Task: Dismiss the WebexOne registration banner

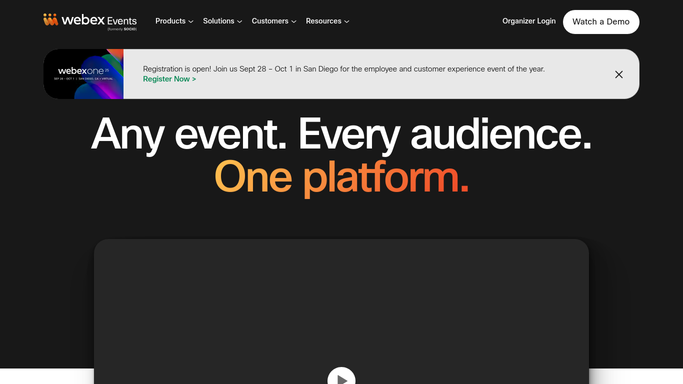Action: pos(619,74)
